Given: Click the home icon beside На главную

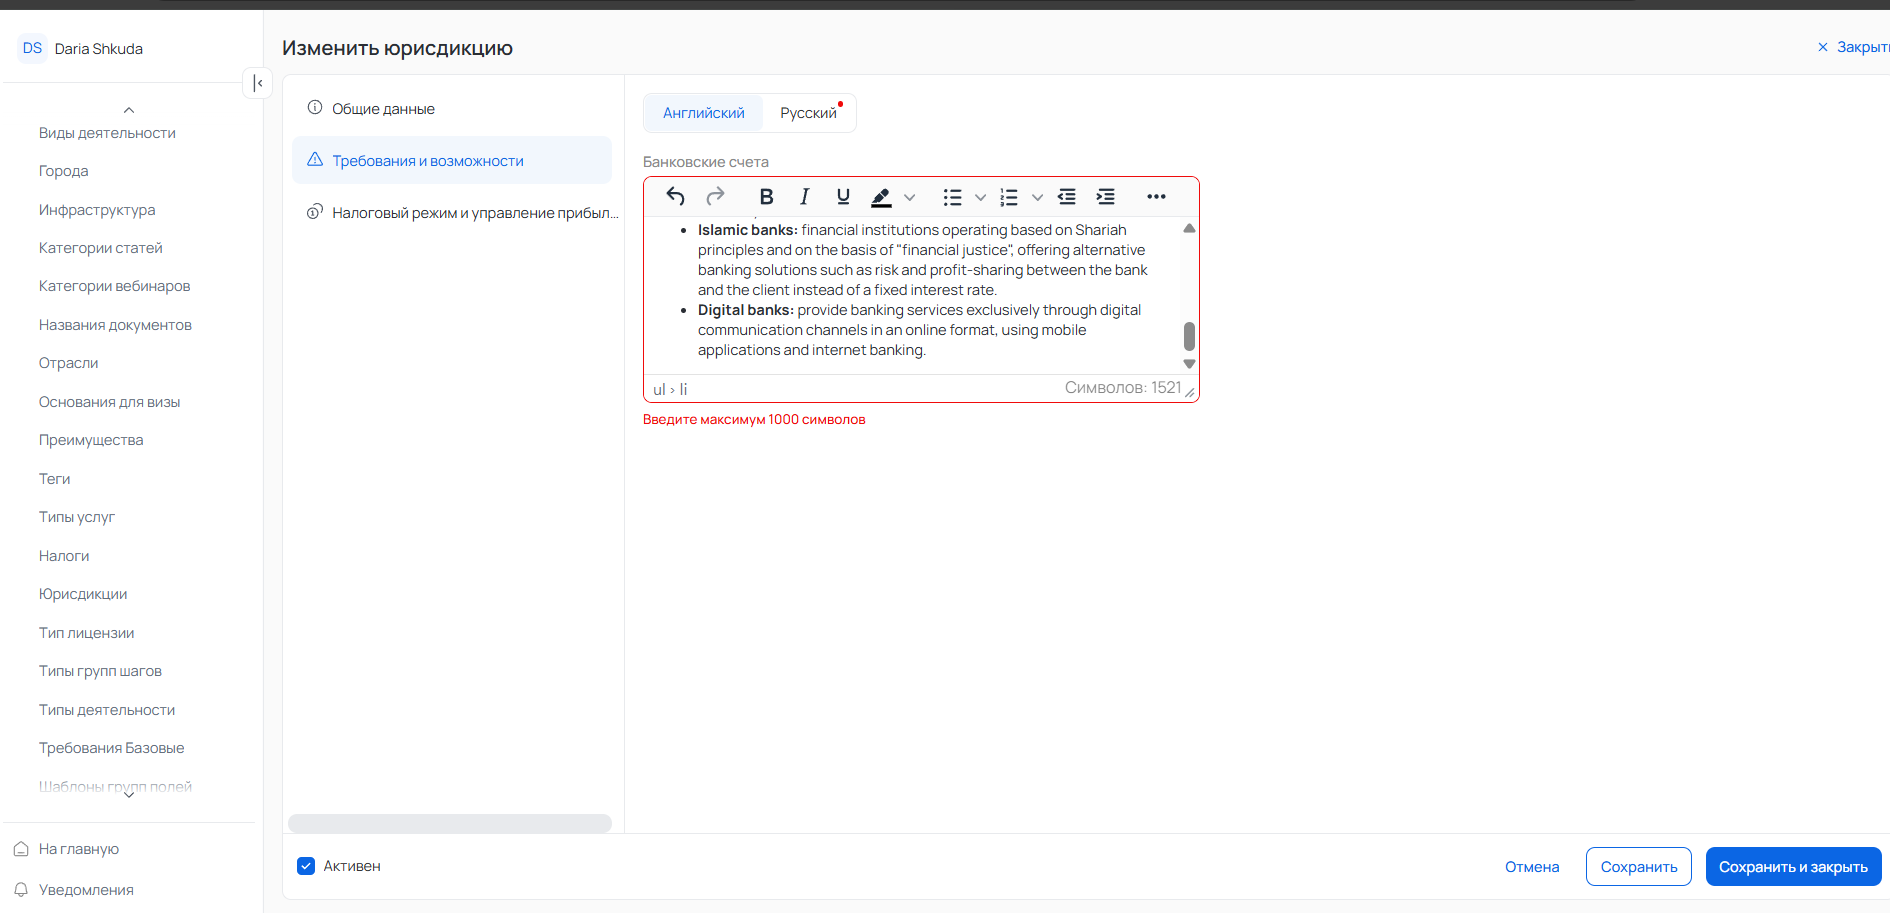Looking at the screenshot, I should [20, 849].
